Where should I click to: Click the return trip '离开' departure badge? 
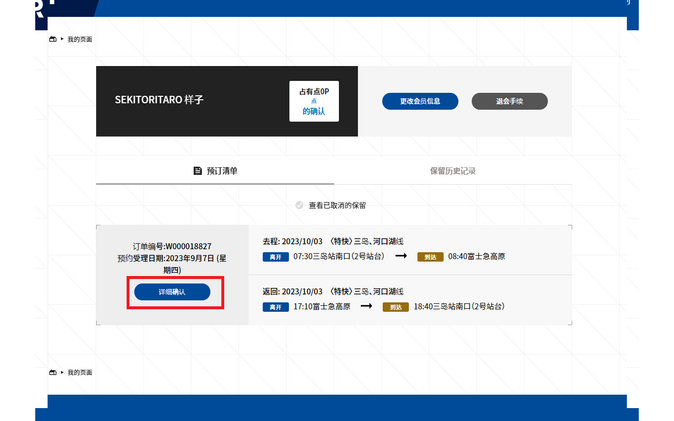tap(276, 307)
